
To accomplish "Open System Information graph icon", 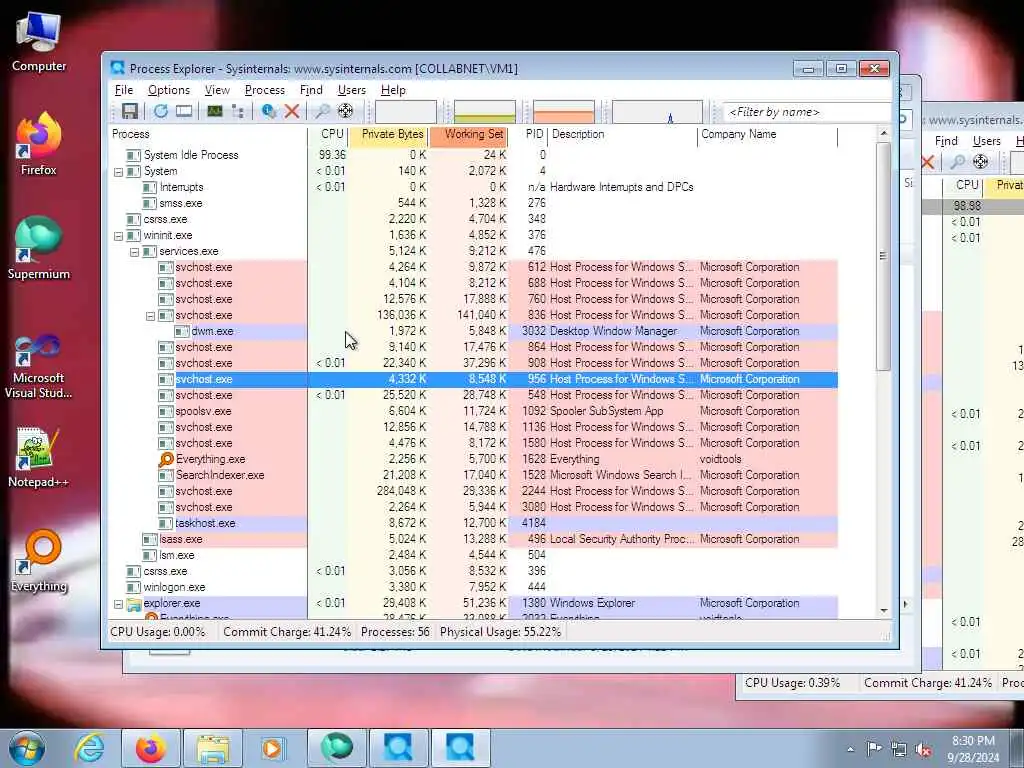I will click(215, 111).
